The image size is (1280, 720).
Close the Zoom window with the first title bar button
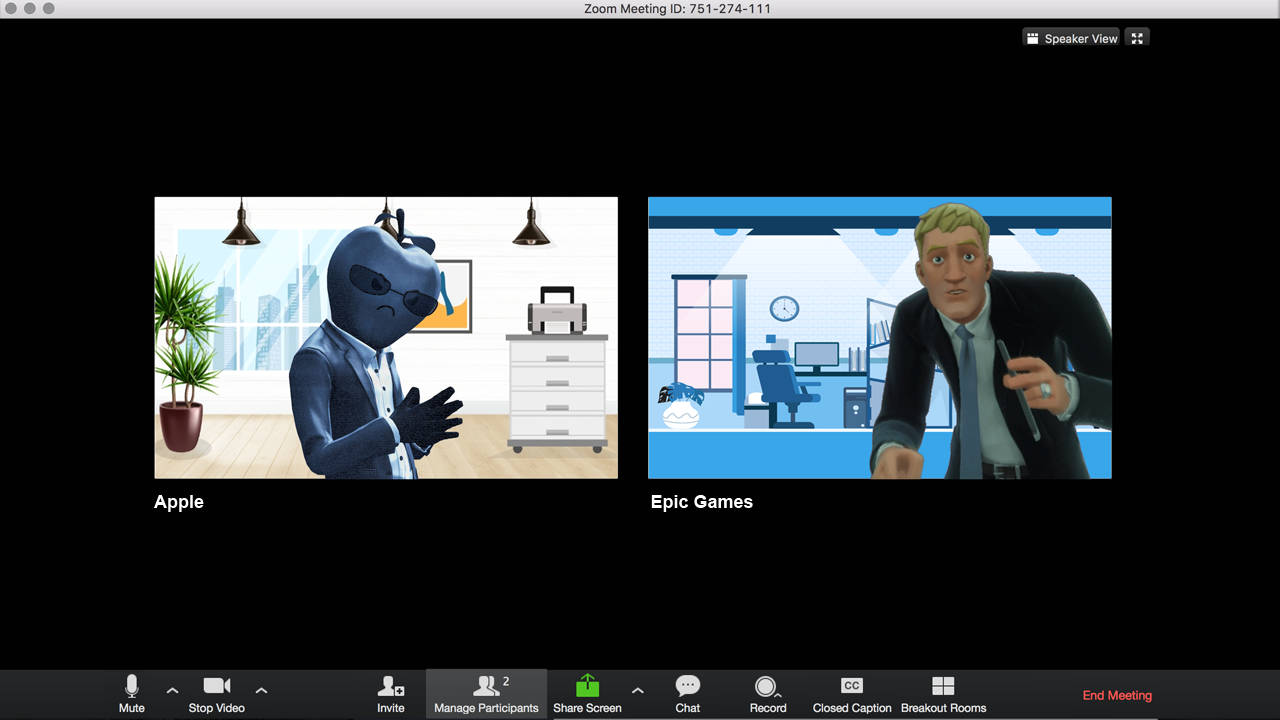tap(10, 8)
